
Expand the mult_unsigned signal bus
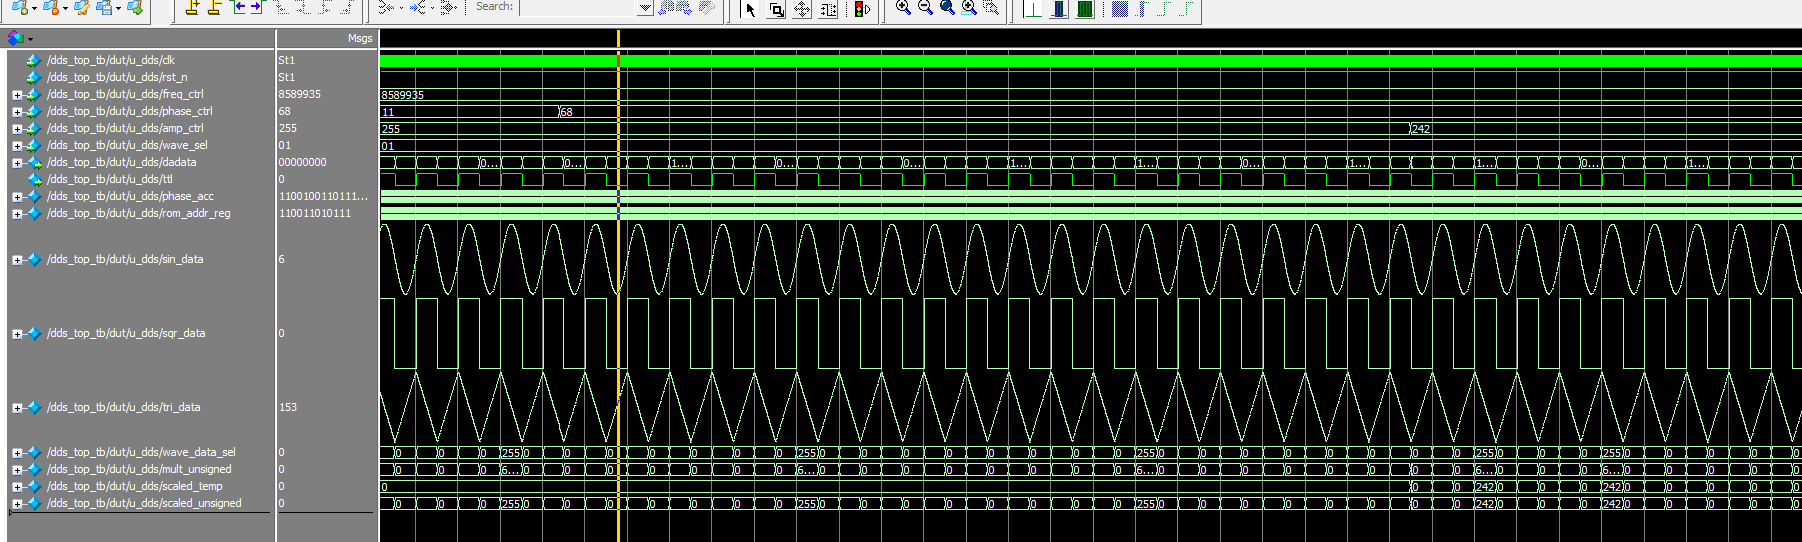[x=17, y=470]
